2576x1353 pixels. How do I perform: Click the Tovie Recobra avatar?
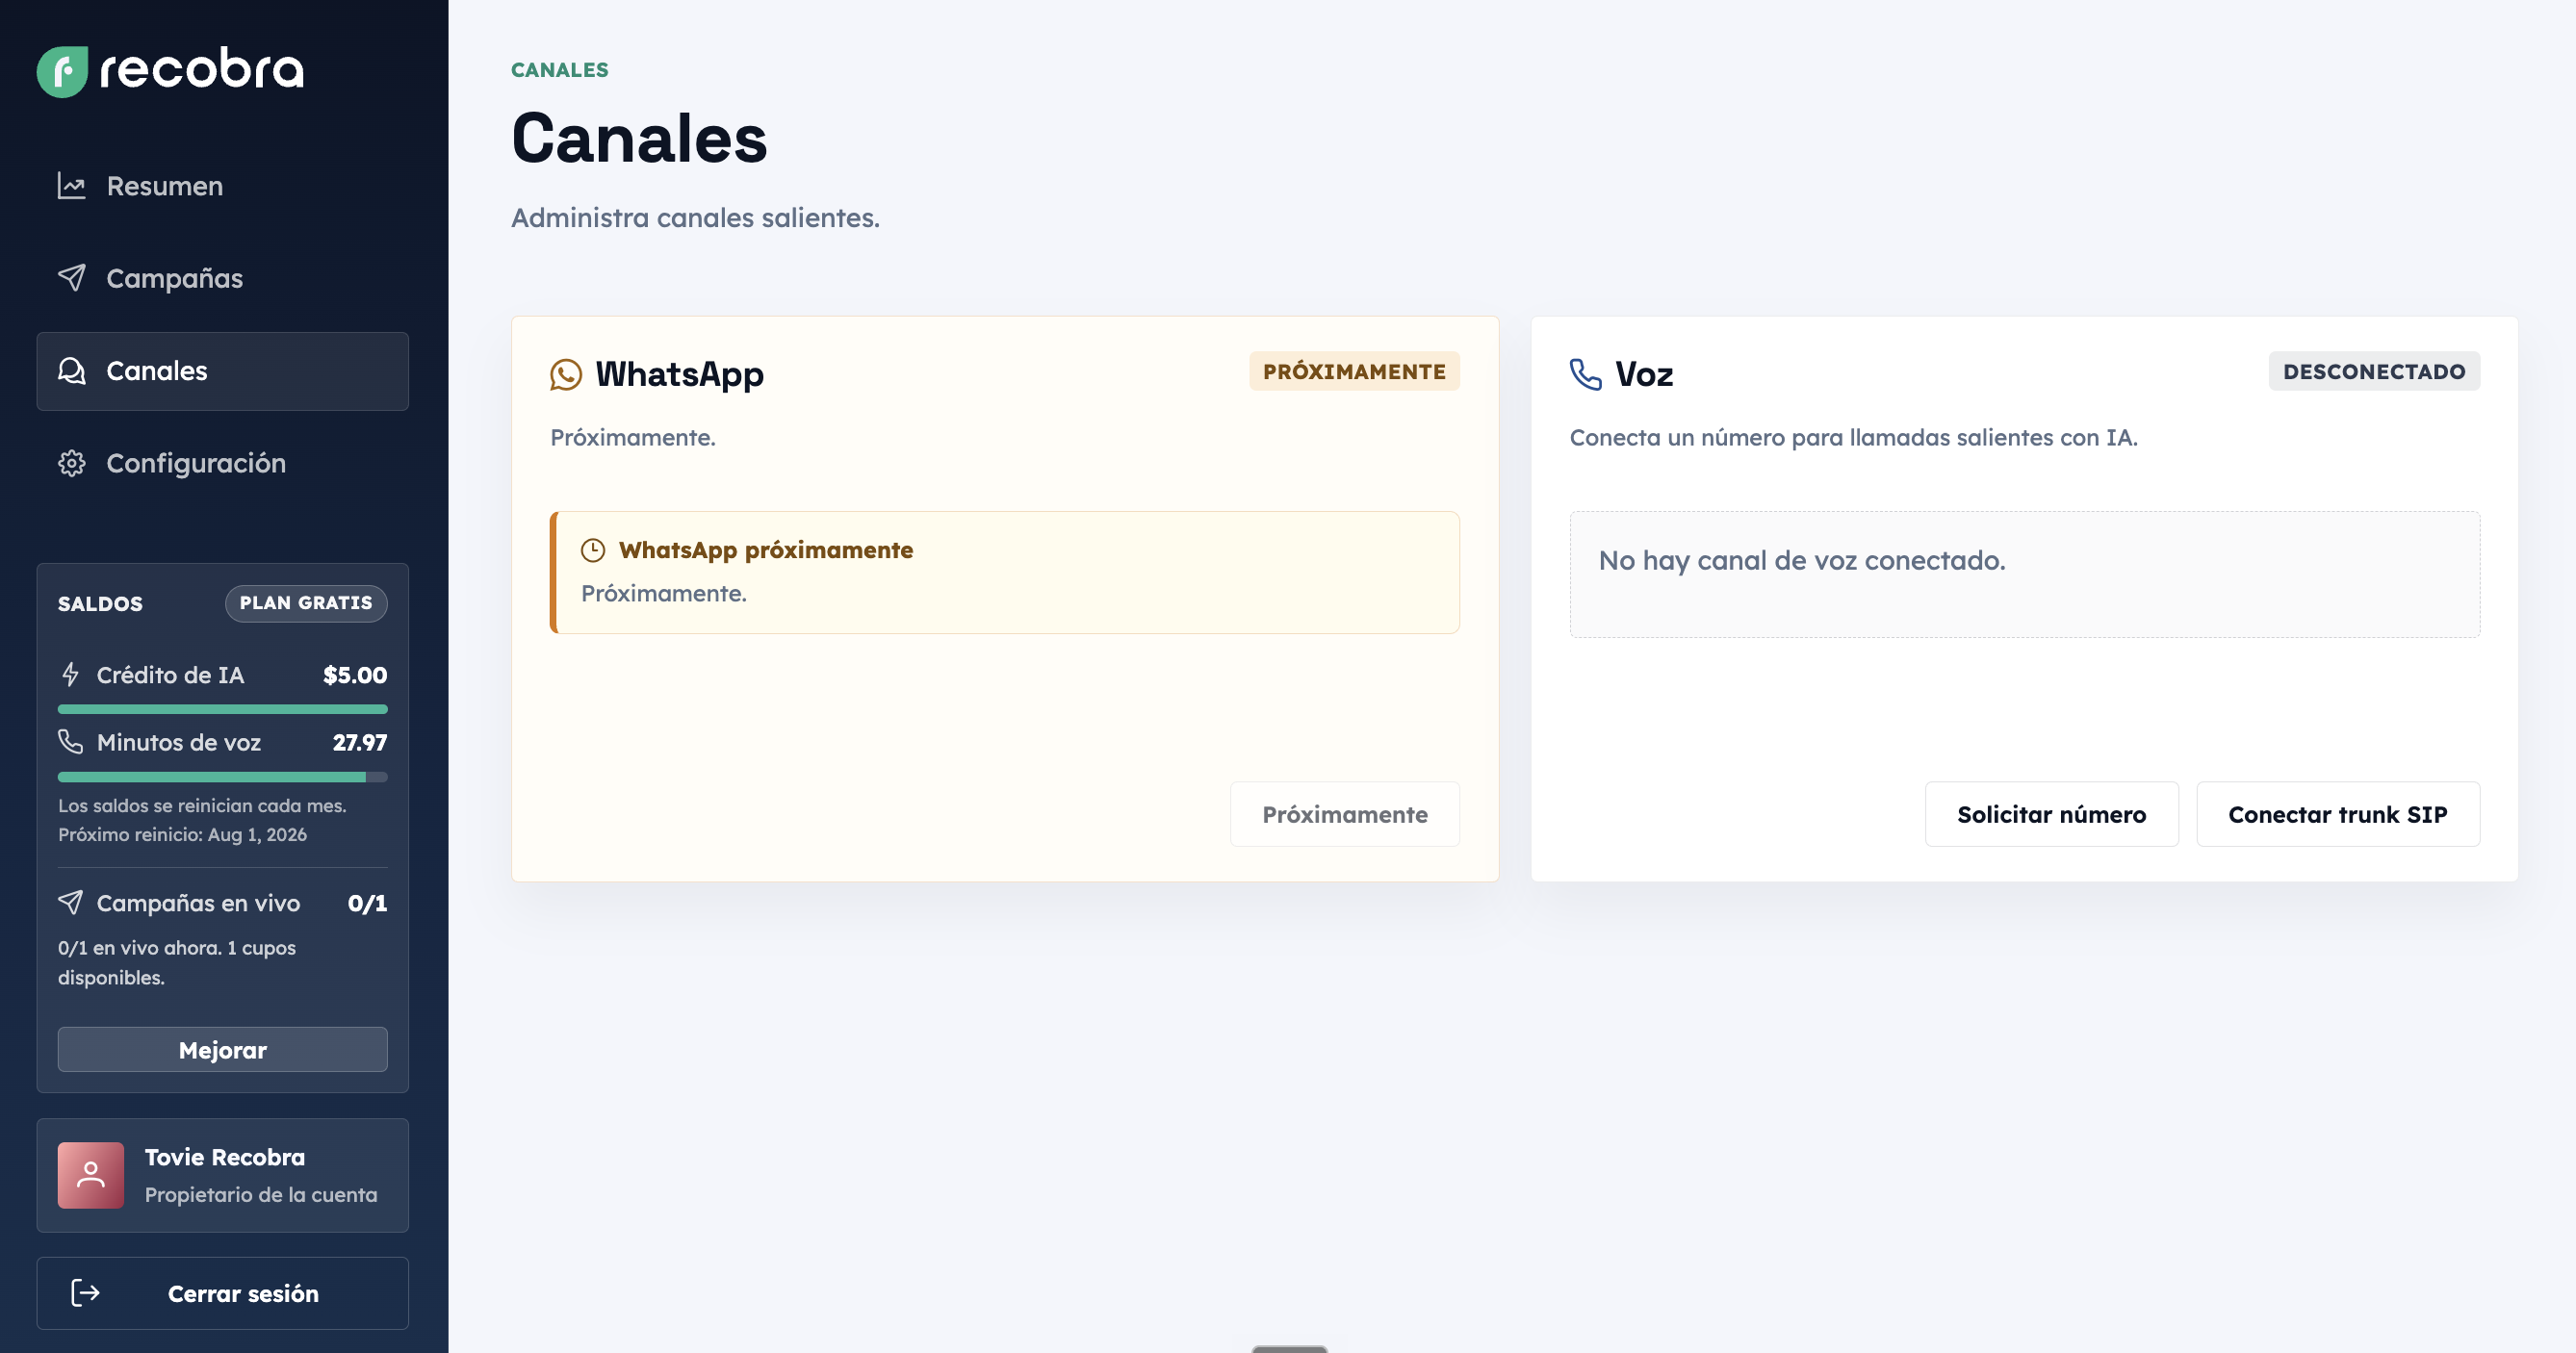[91, 1175]
